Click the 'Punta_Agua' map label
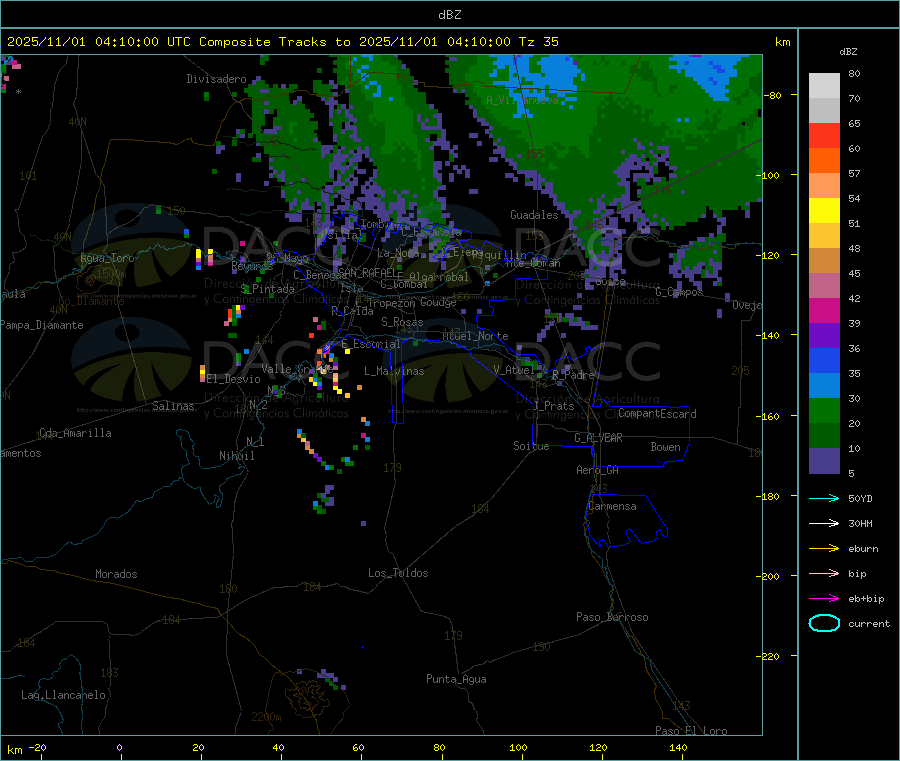This screenshot has width=900, height=761. click(x=456, y=679)
